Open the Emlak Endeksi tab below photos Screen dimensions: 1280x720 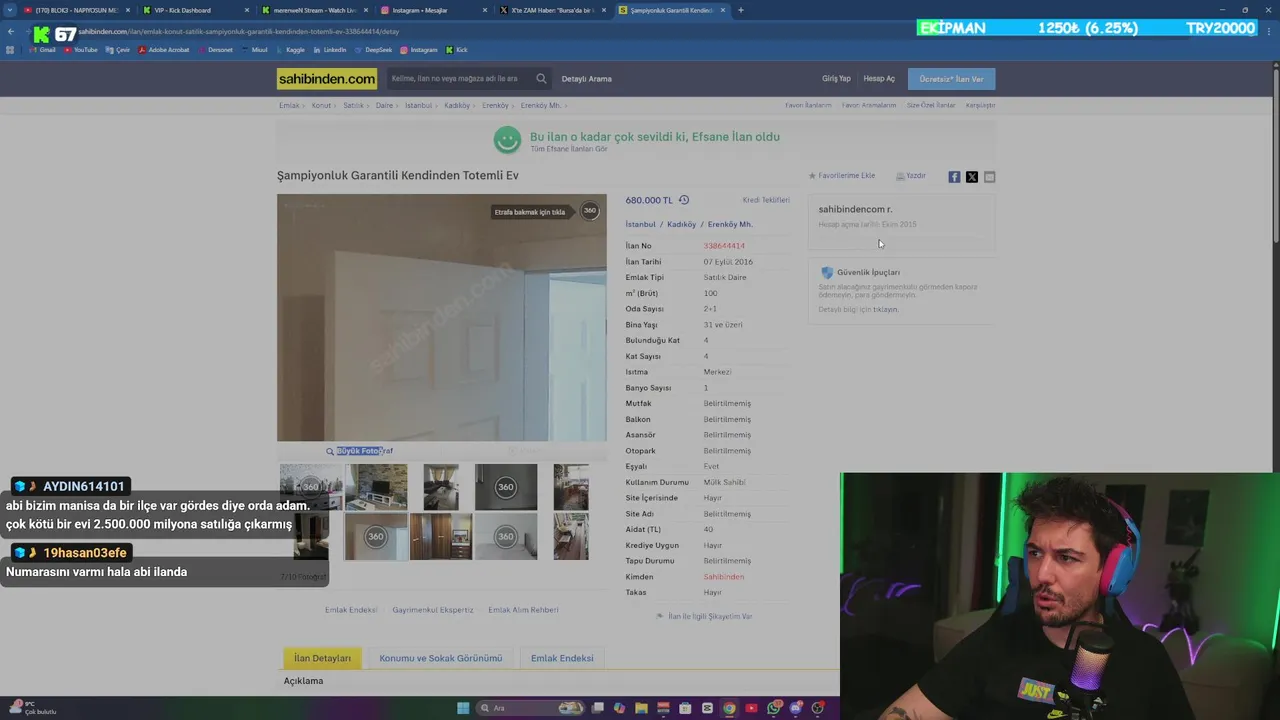click(562, 658)
